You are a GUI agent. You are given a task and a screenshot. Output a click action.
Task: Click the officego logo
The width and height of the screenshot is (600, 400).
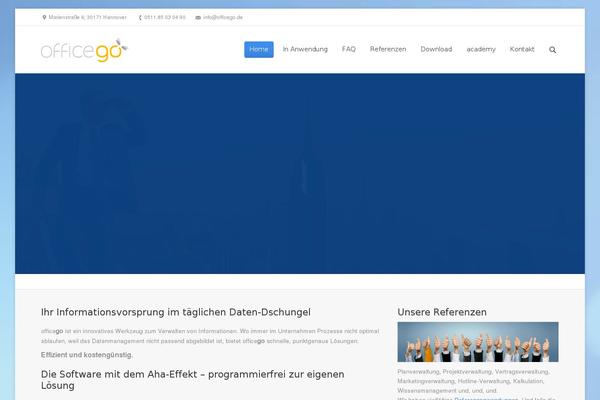[x=84, y=51]
